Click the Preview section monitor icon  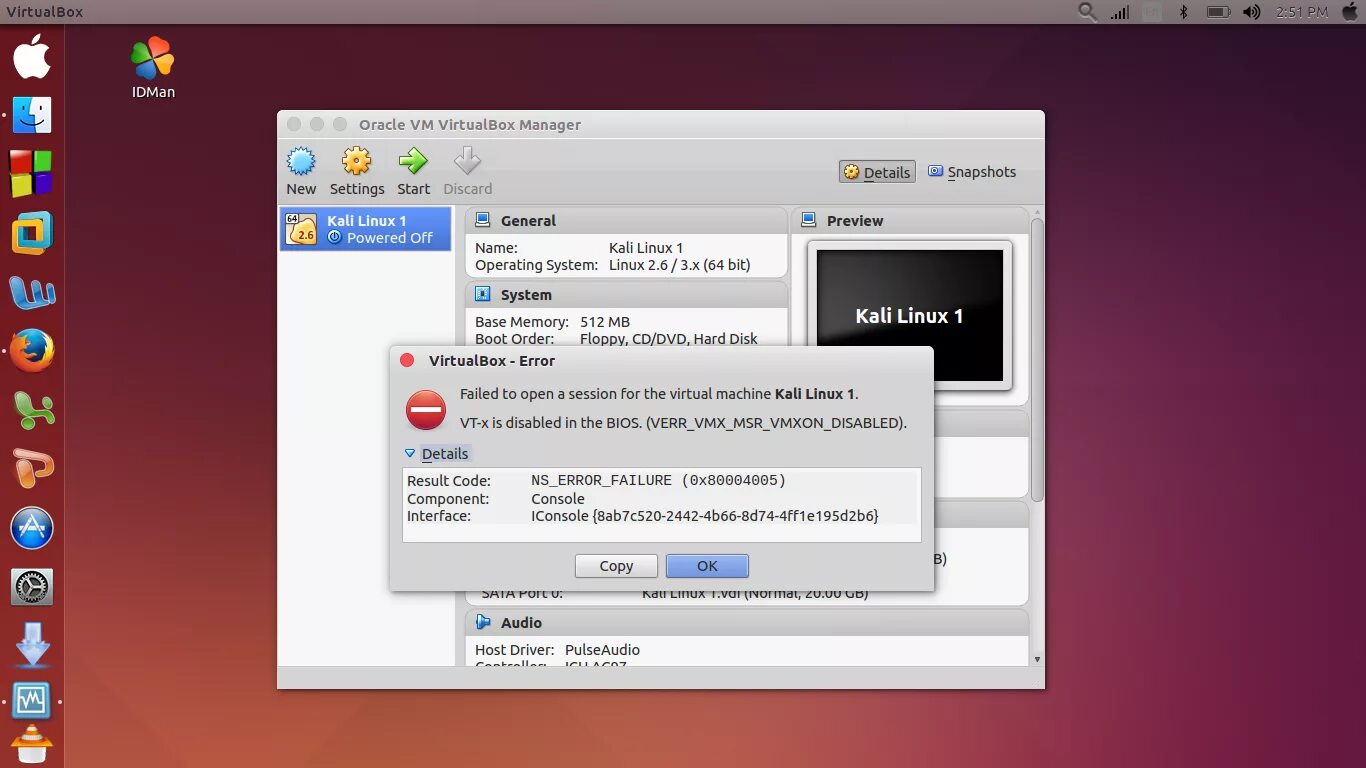[x=809, y=220]
